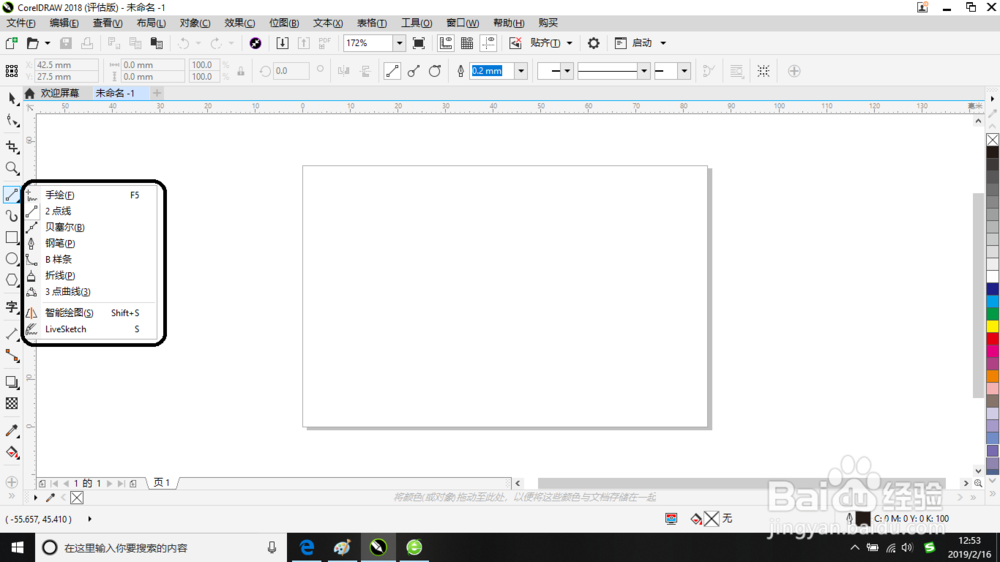The width and height of the screenshot is (1000, 562).
Task: Click the Corel search content icon
Action: coord(255,43)
